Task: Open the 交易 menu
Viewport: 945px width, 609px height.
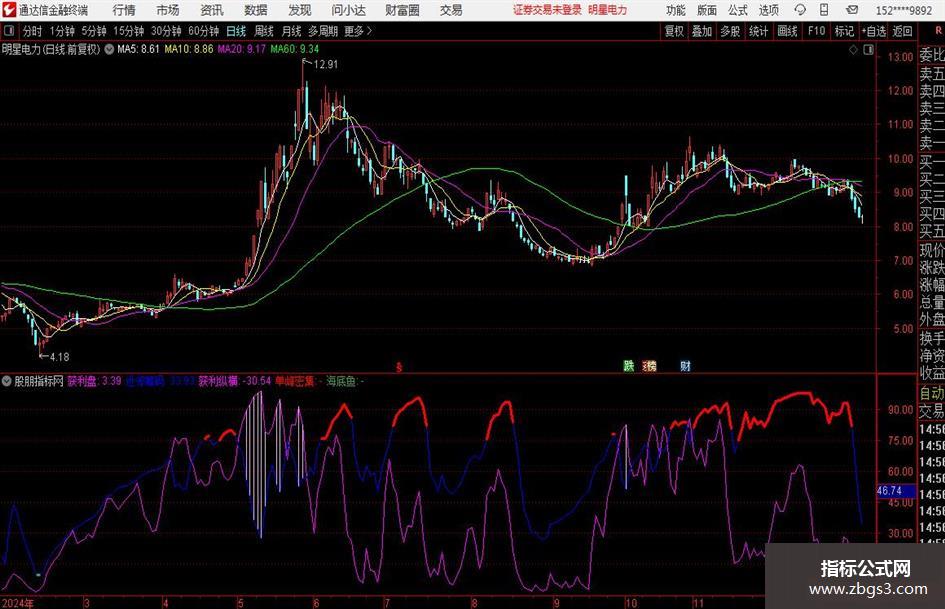Action: click(x=451, y=10)
